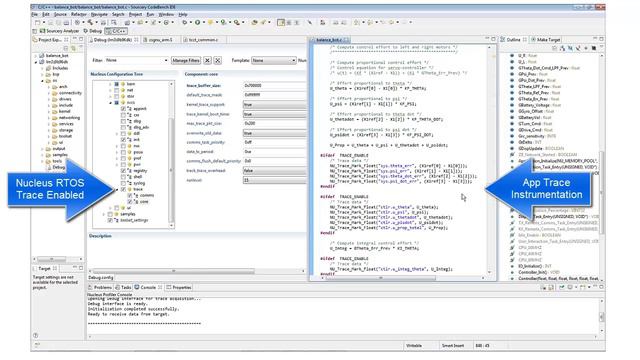Switch to the Tasks tab
The width and height of the screenshot is (640, 360).
[124, 288]
